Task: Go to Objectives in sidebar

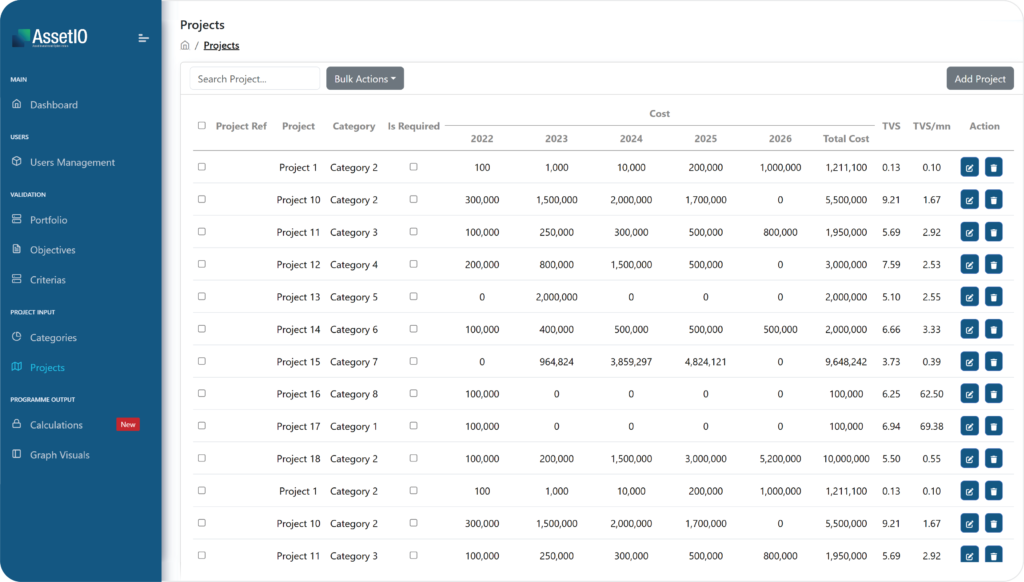Action: [x=52, y=250]
